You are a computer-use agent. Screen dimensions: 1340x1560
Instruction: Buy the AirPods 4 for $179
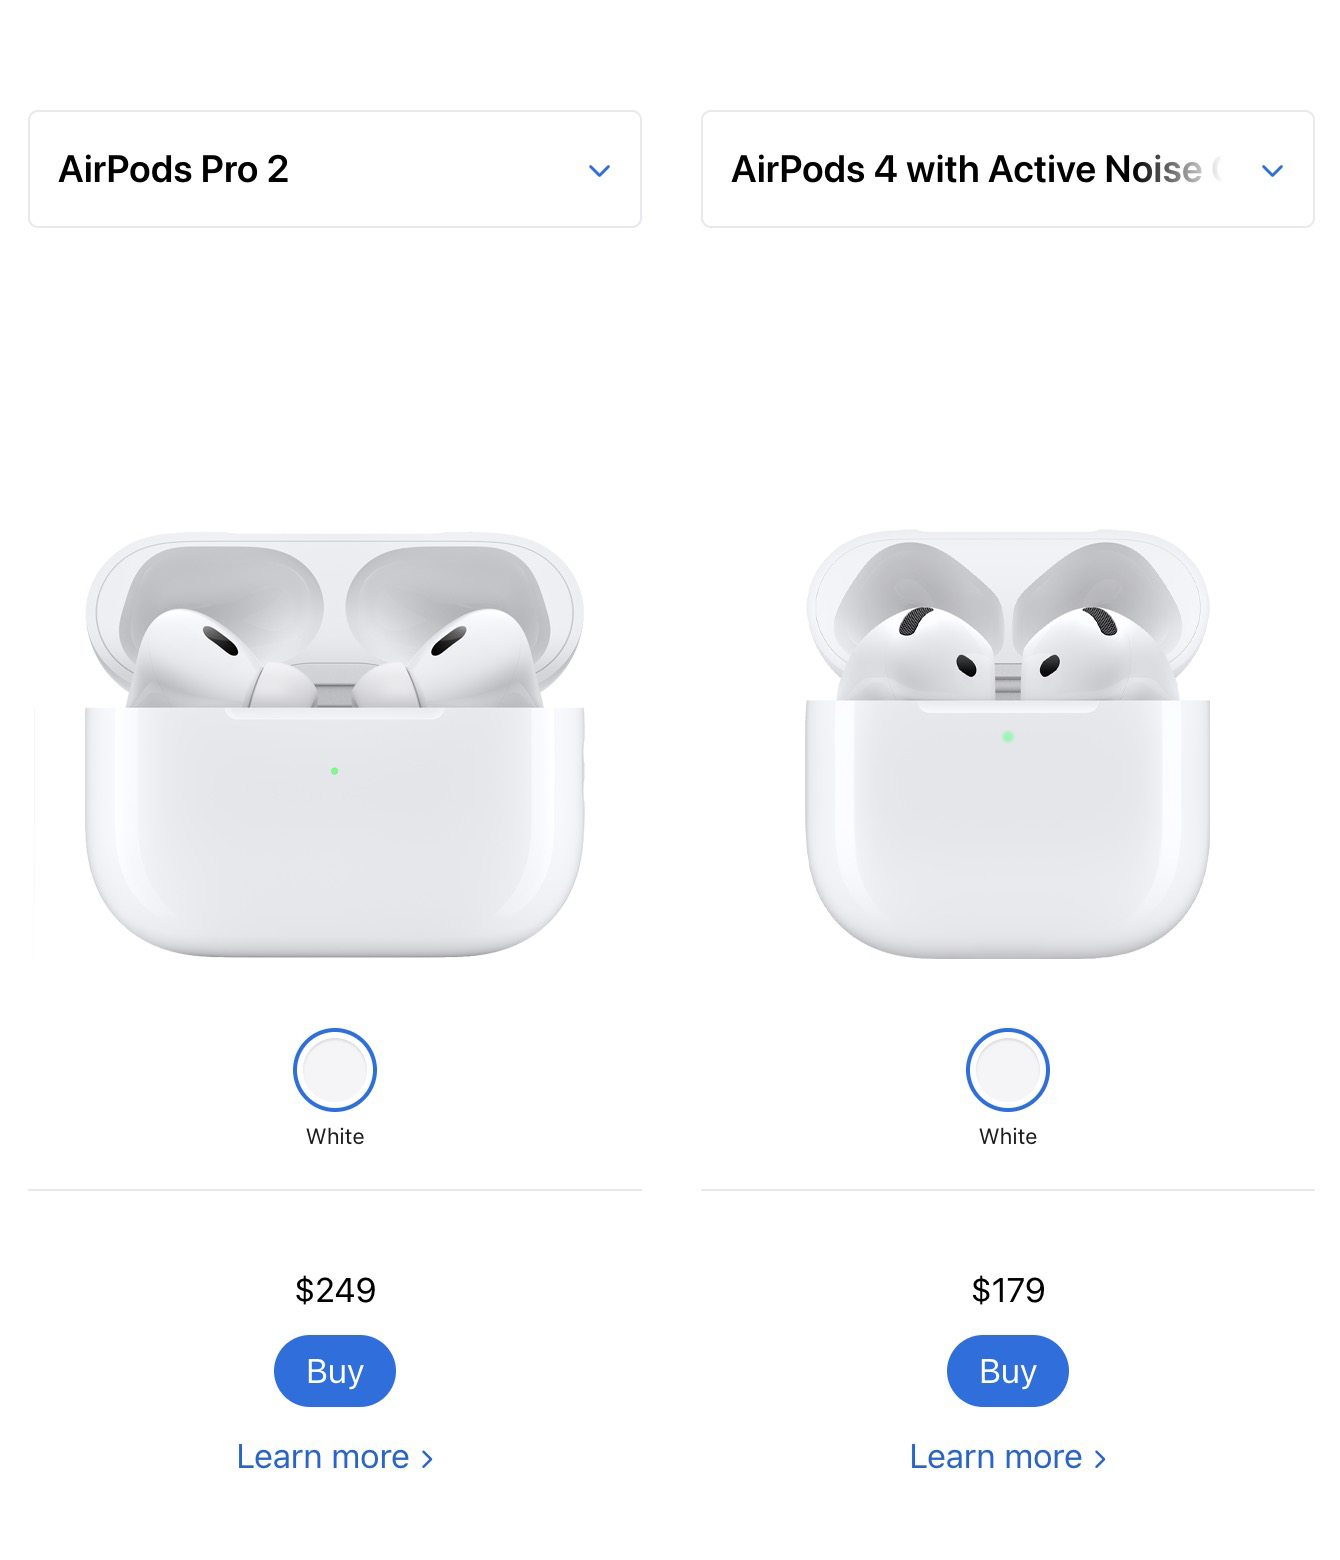(1008, 1371)
